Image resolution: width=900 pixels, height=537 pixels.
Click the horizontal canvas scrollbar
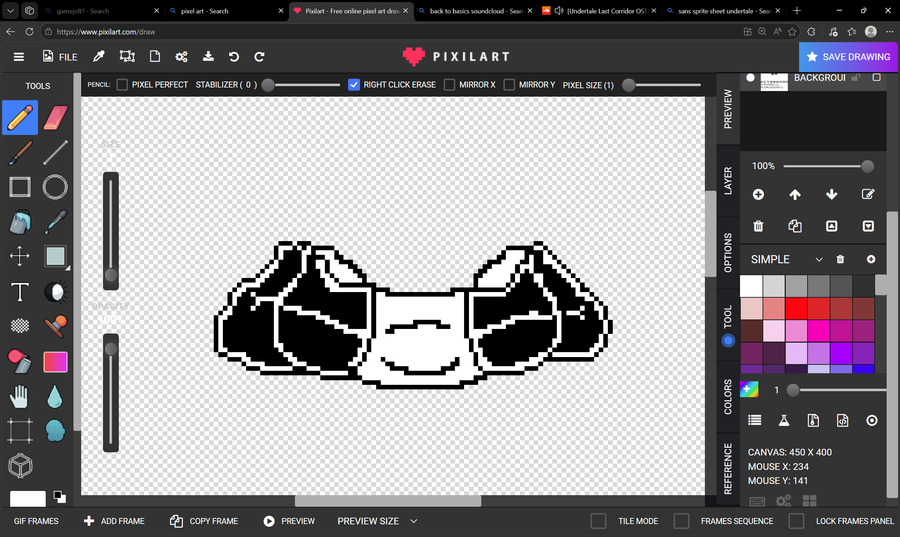pos(388,501)
